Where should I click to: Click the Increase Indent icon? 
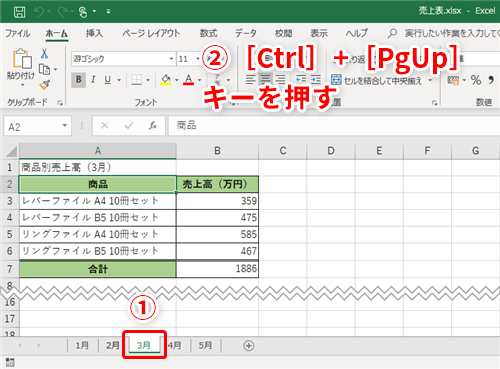pos(316,80)
